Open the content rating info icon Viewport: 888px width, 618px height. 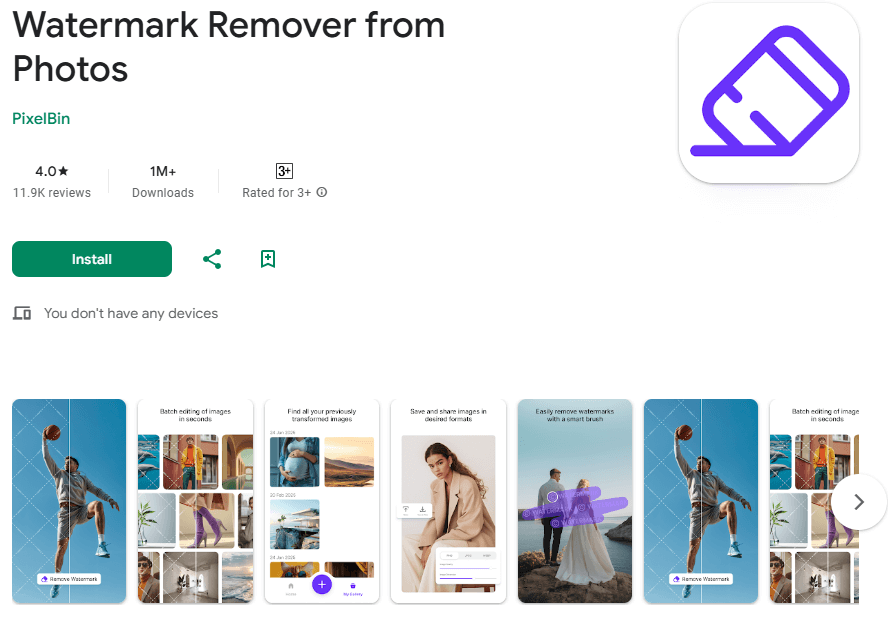(322, 192)
